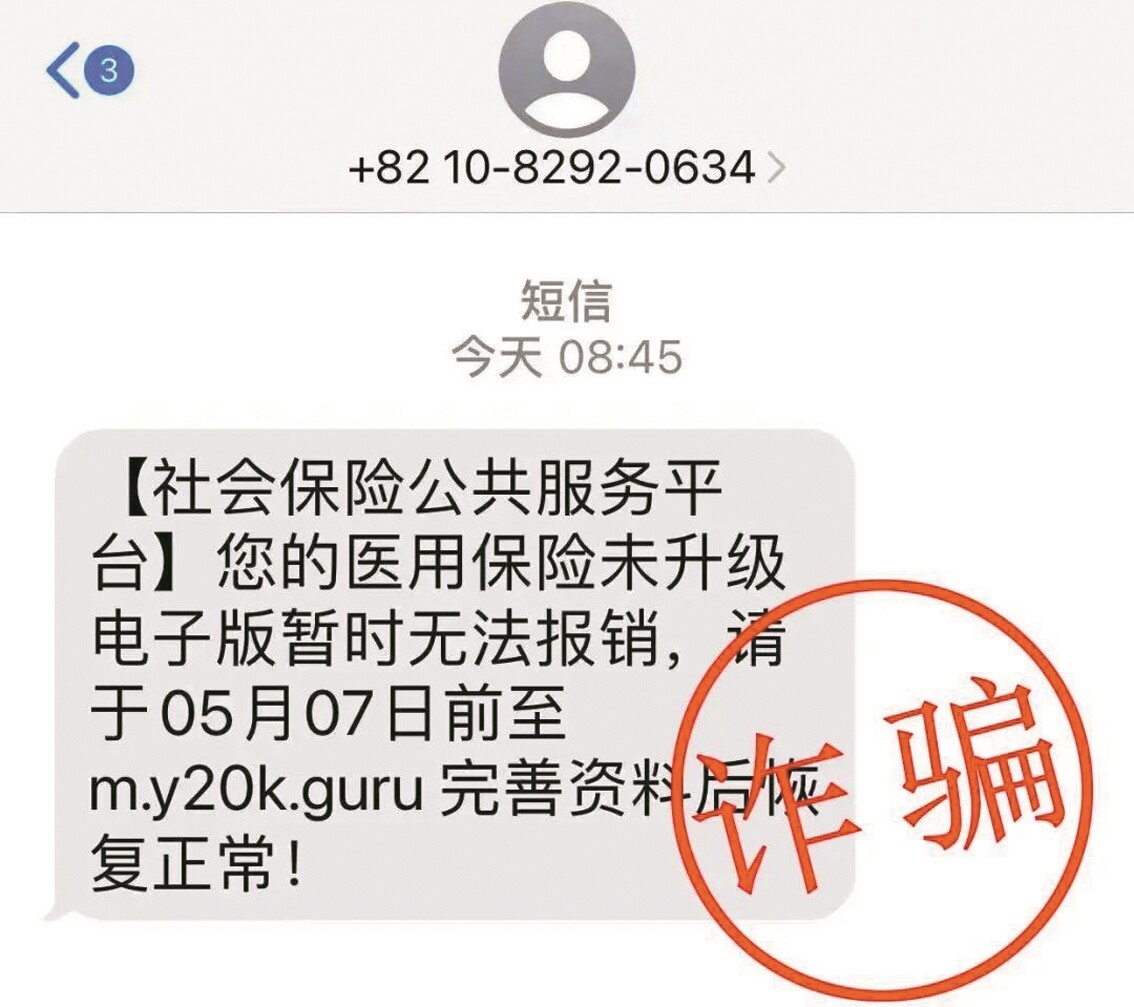Select the sender number +82 10-8292-0634

pyautogui.click(x=552, y=168)
